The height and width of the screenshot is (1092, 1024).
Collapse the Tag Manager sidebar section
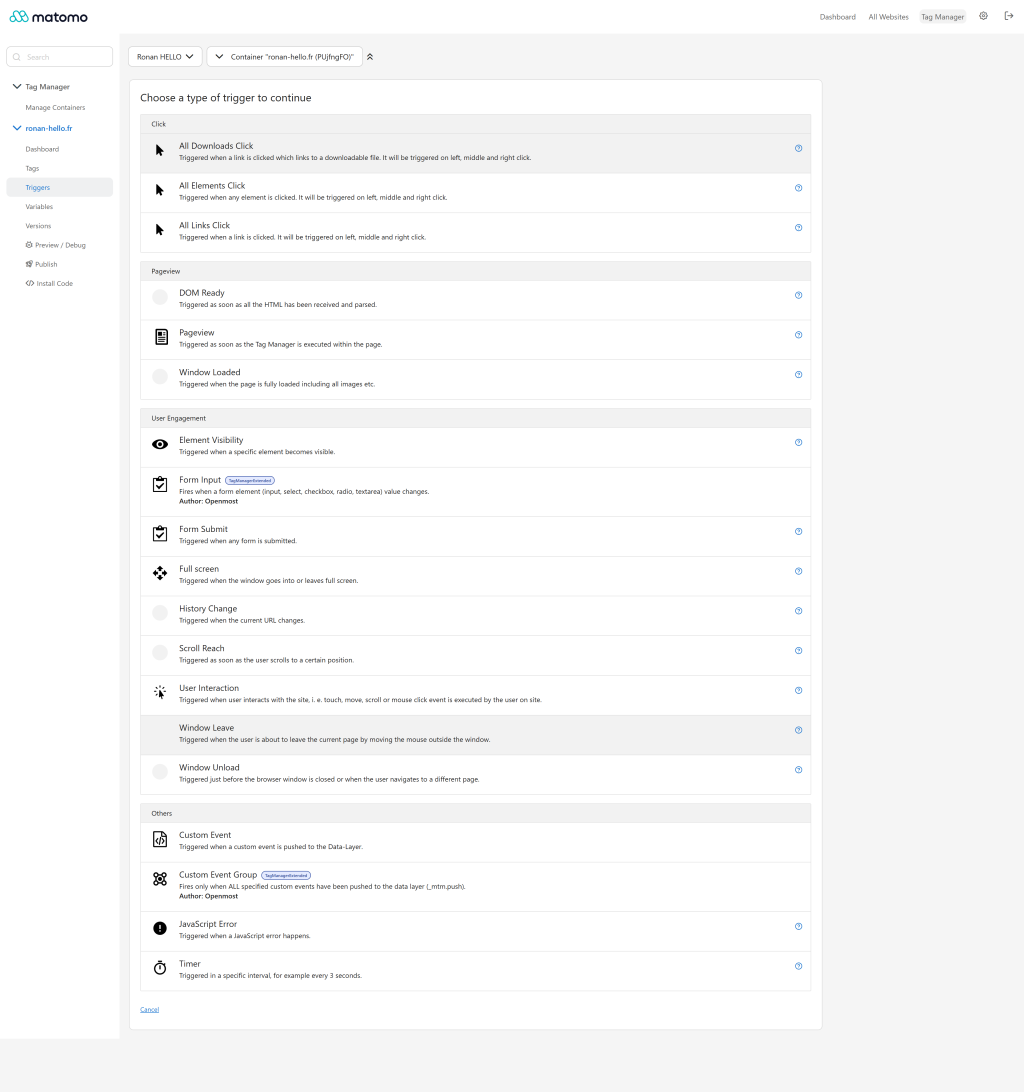coord(17,86)
